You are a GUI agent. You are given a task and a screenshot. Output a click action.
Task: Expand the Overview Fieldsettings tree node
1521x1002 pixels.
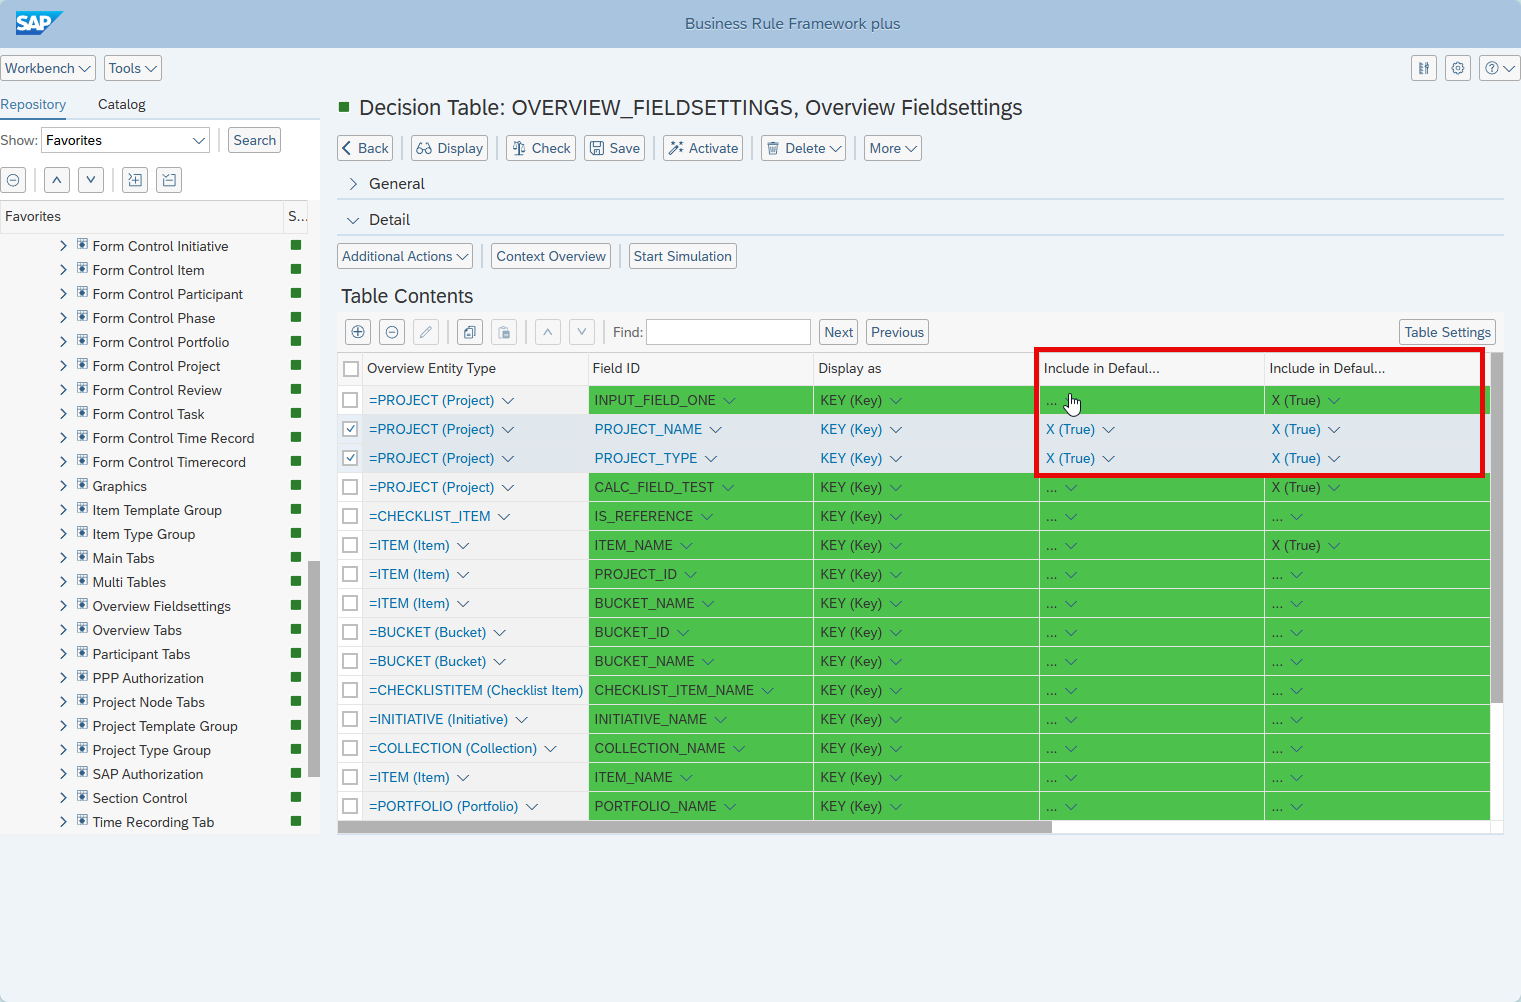(63, 605)
